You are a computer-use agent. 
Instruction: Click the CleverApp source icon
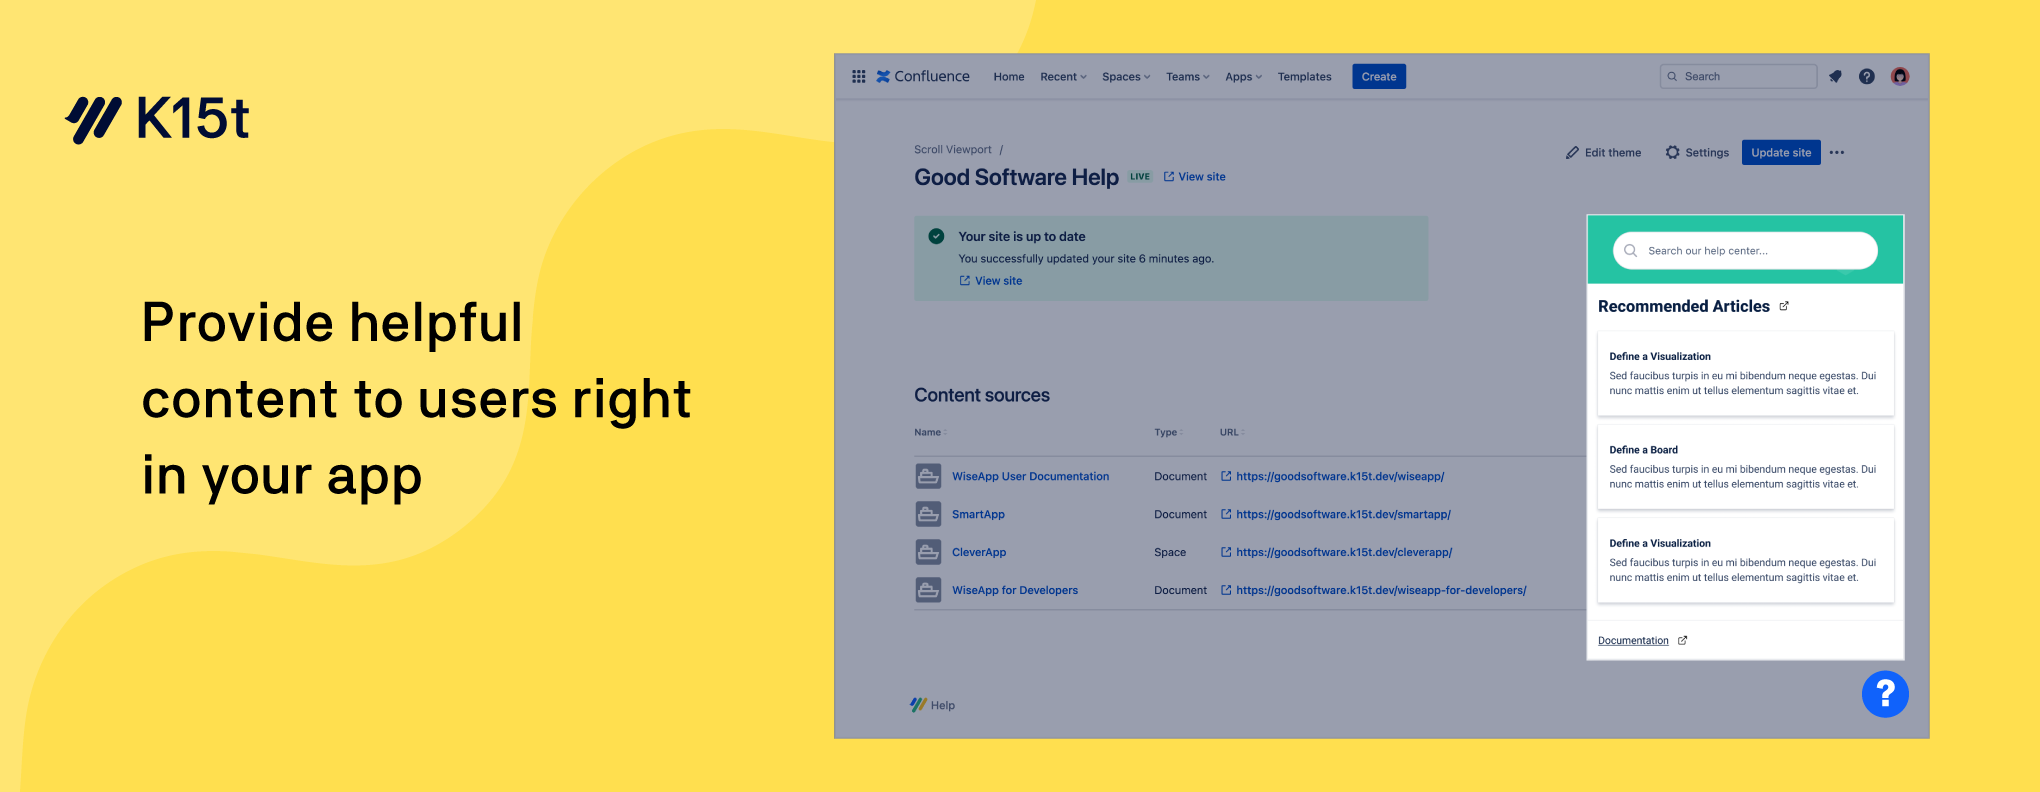(x=928, y=552)
